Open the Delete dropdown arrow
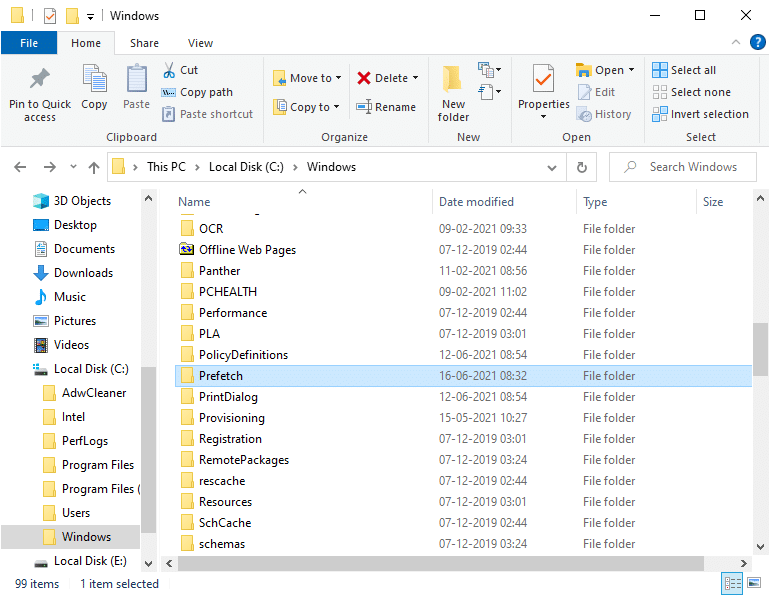Viewport: 770px width, 596px height. pos(415,78)
